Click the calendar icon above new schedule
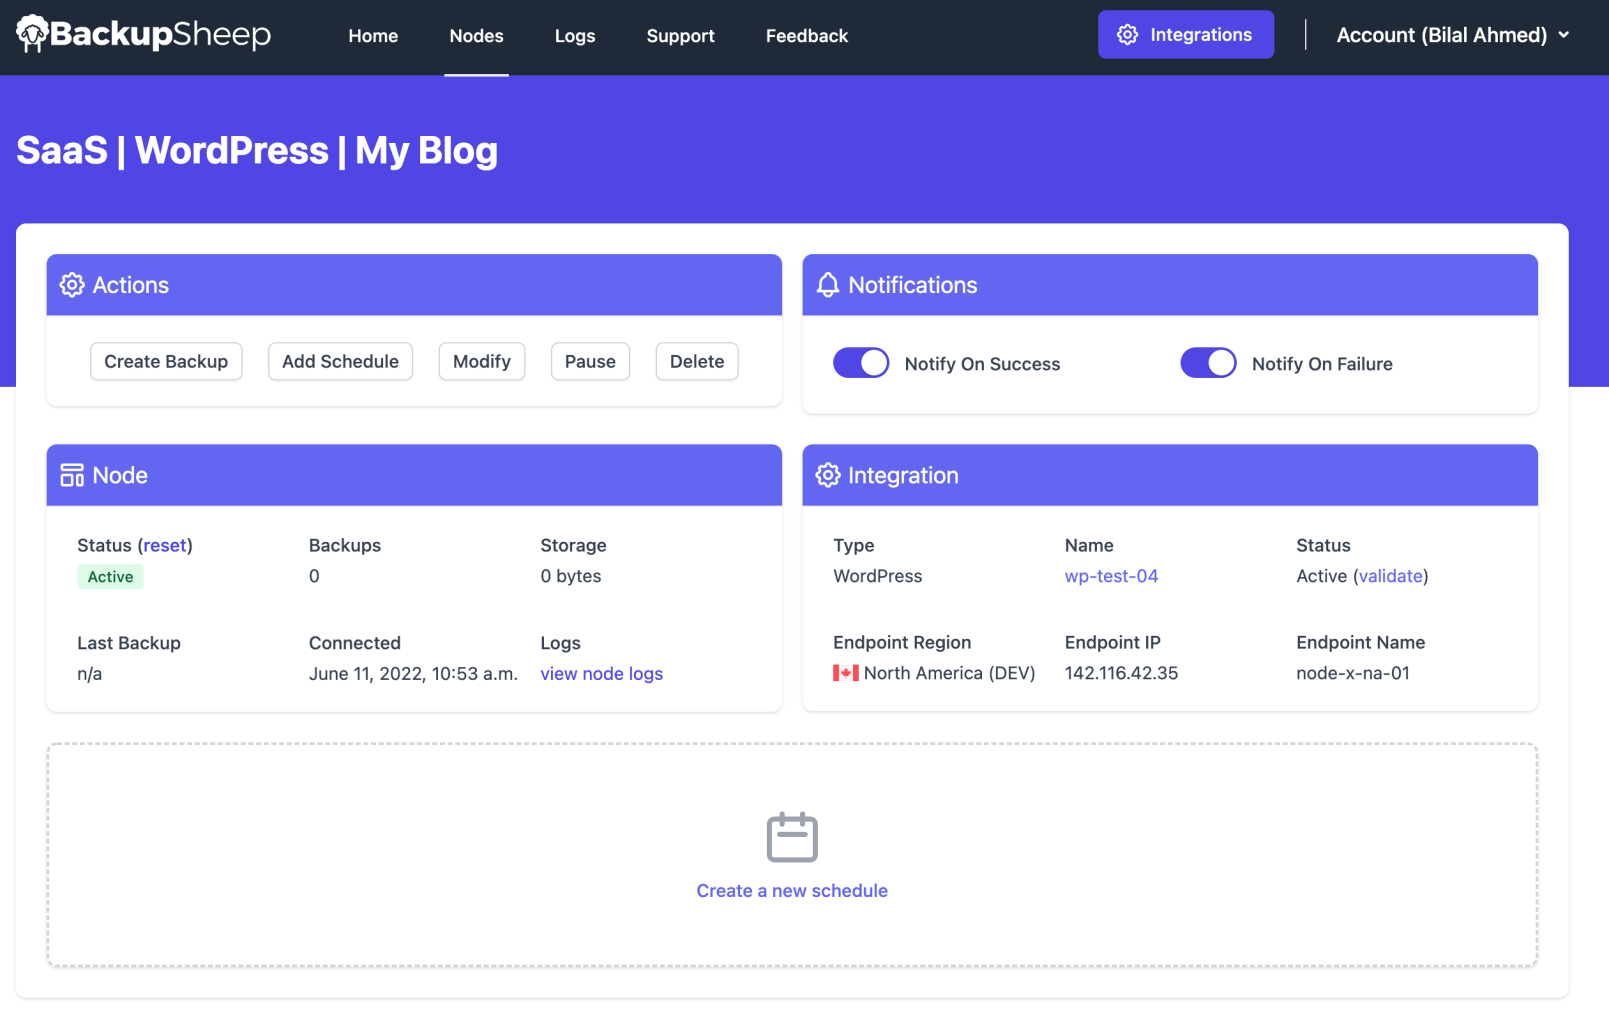Screen dimensions: 1609x1024 click(x=792, y=837)
